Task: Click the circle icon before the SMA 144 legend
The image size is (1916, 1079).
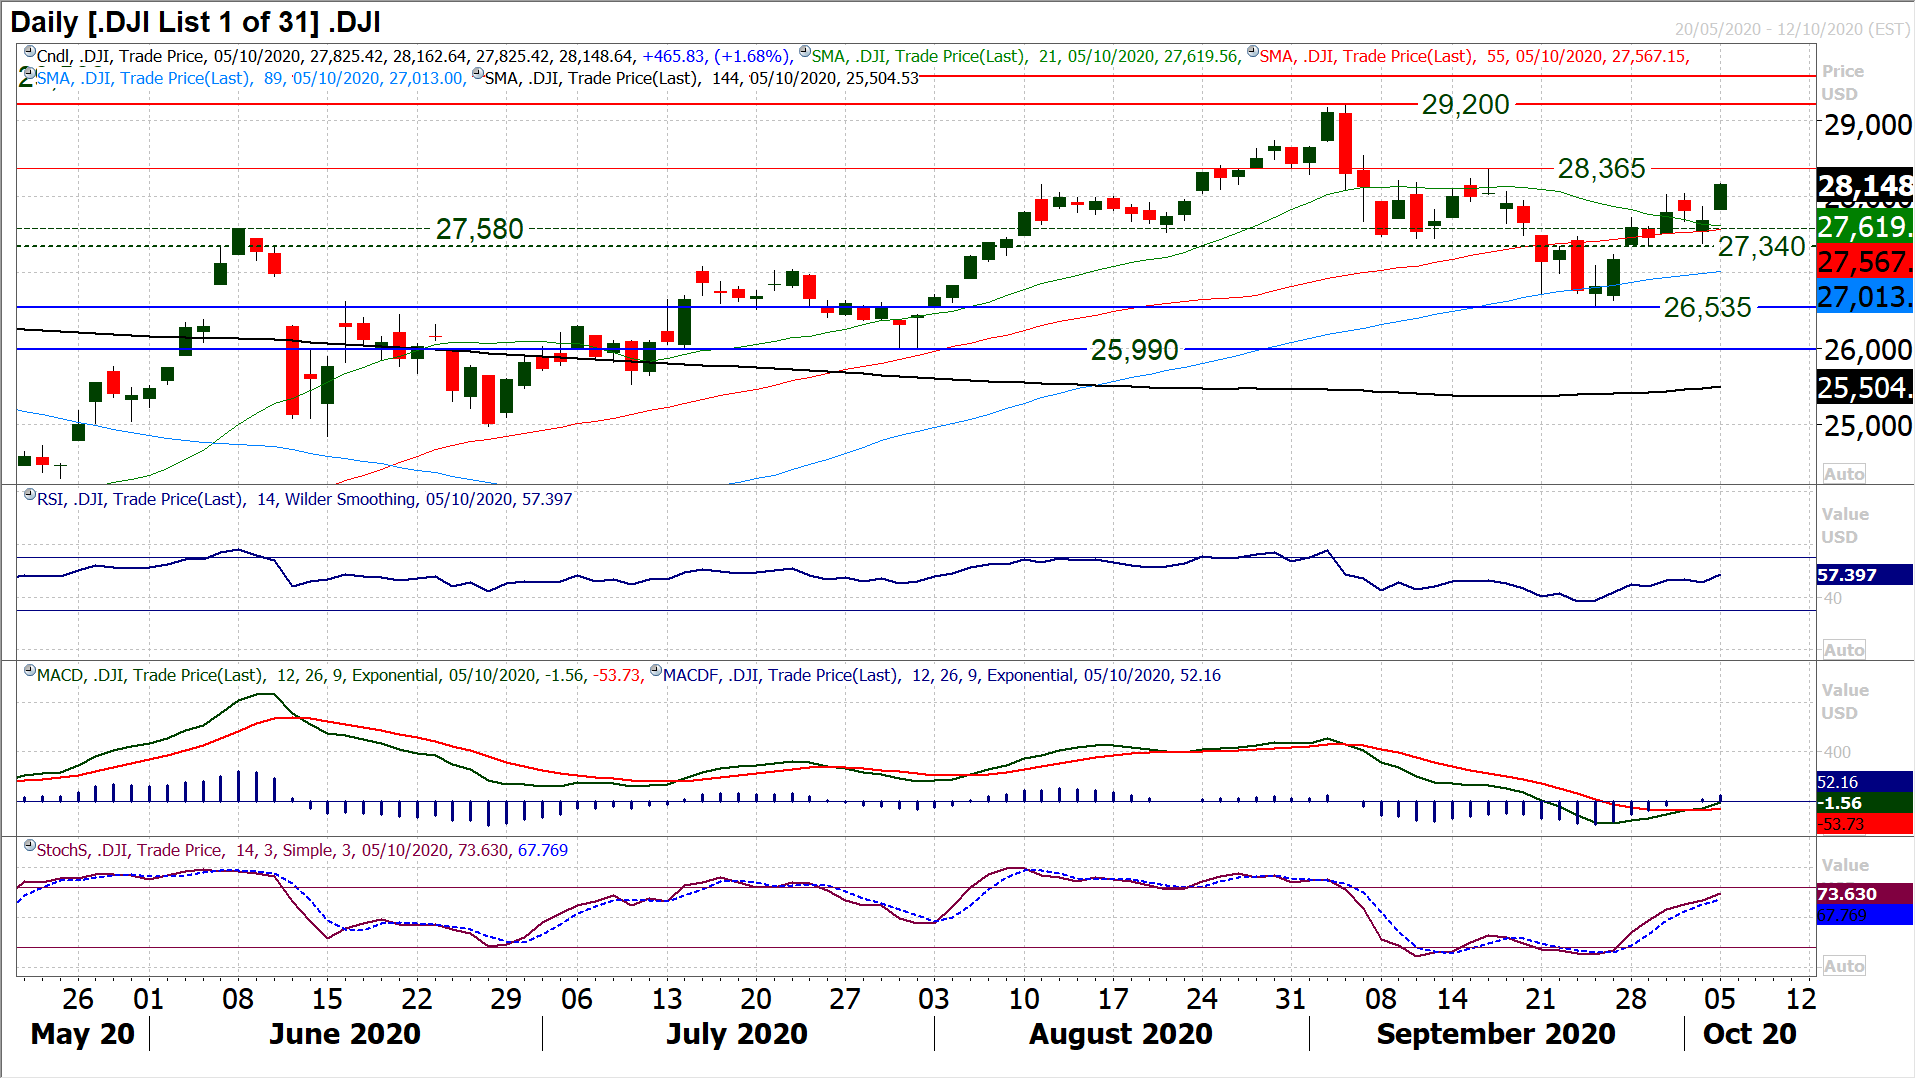Action: tap(477, 74)
